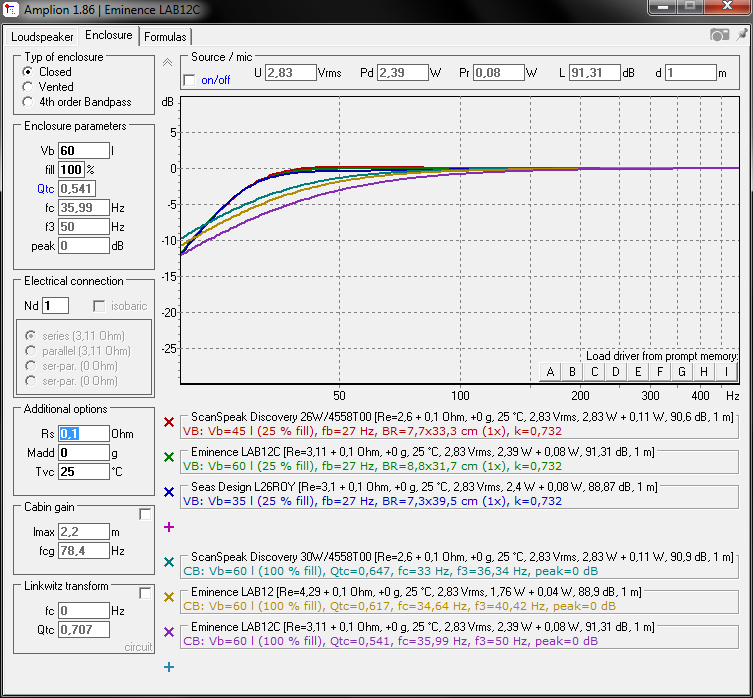Remove the purple Eminence LAB12C closed-box curve
Screen dimensions: 753x698
(x=169, y=632)
